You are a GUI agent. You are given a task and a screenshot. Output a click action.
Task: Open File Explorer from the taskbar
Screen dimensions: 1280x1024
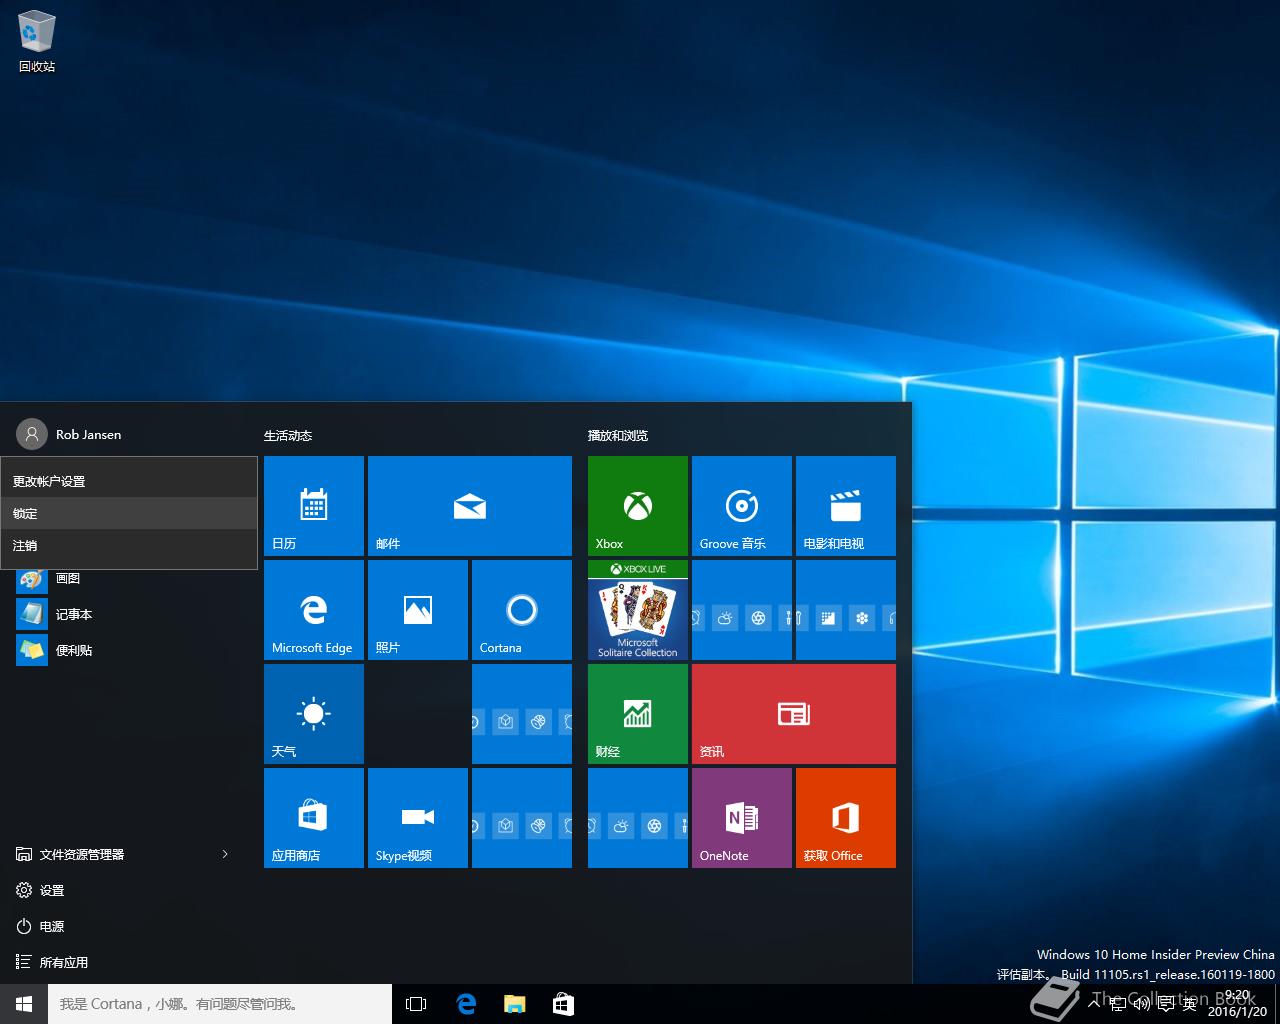[x=515, y=1004]
